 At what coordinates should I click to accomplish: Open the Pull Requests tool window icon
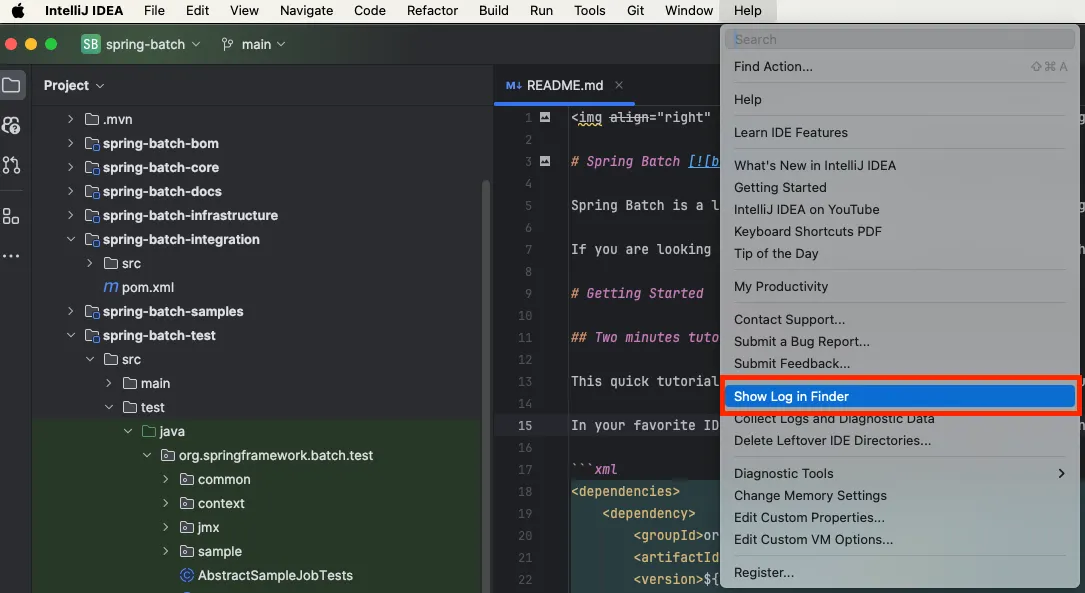pos(11,165)
